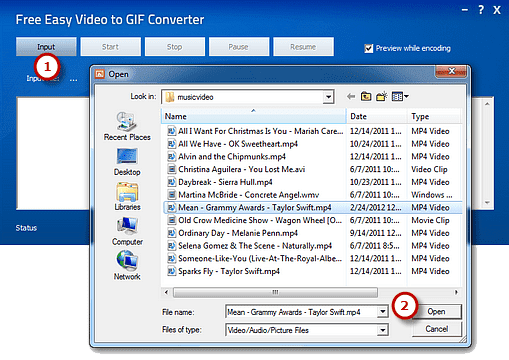509x360 pixels.
Task: Open Computer in places sidebar
Action: point(127,231)
